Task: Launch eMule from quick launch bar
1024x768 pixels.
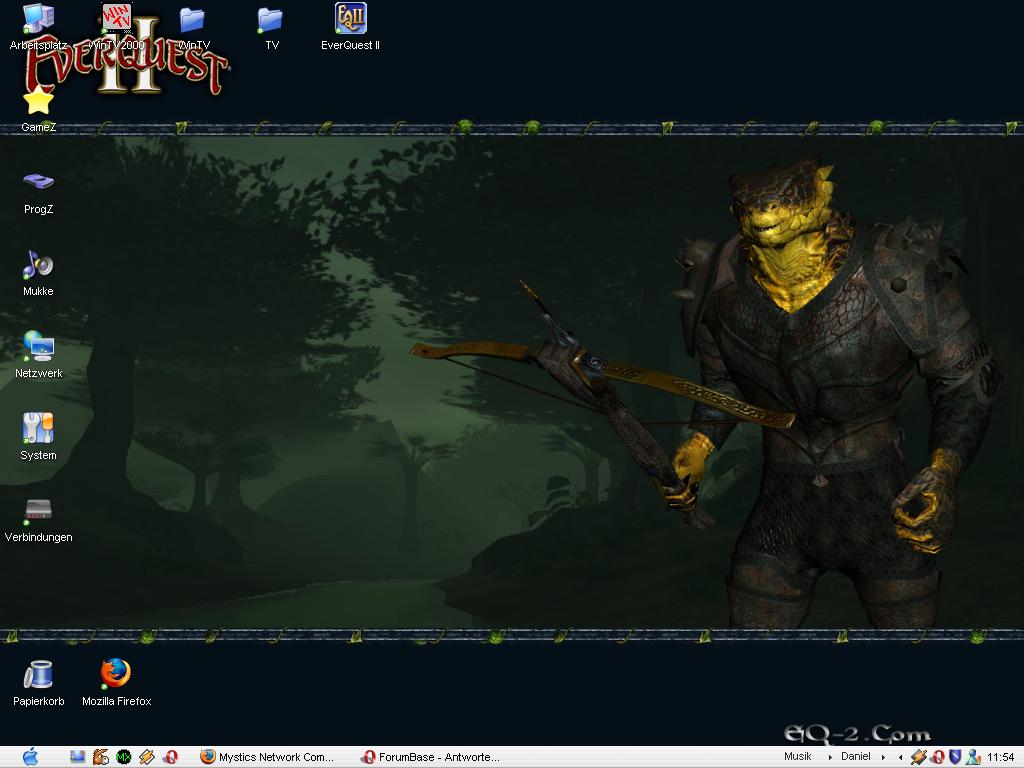Action: pyautogui.click(x=101, y=757)
